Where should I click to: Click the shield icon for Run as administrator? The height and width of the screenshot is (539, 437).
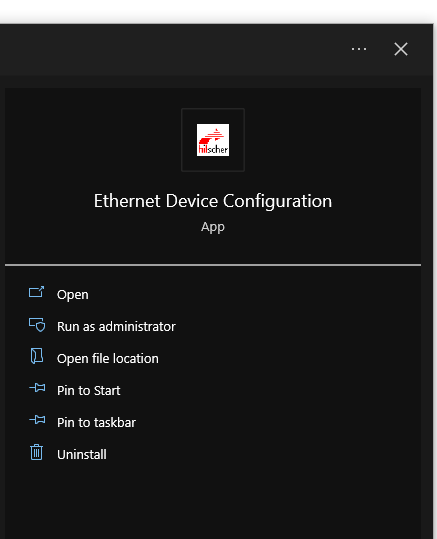[x=37, y=324]
